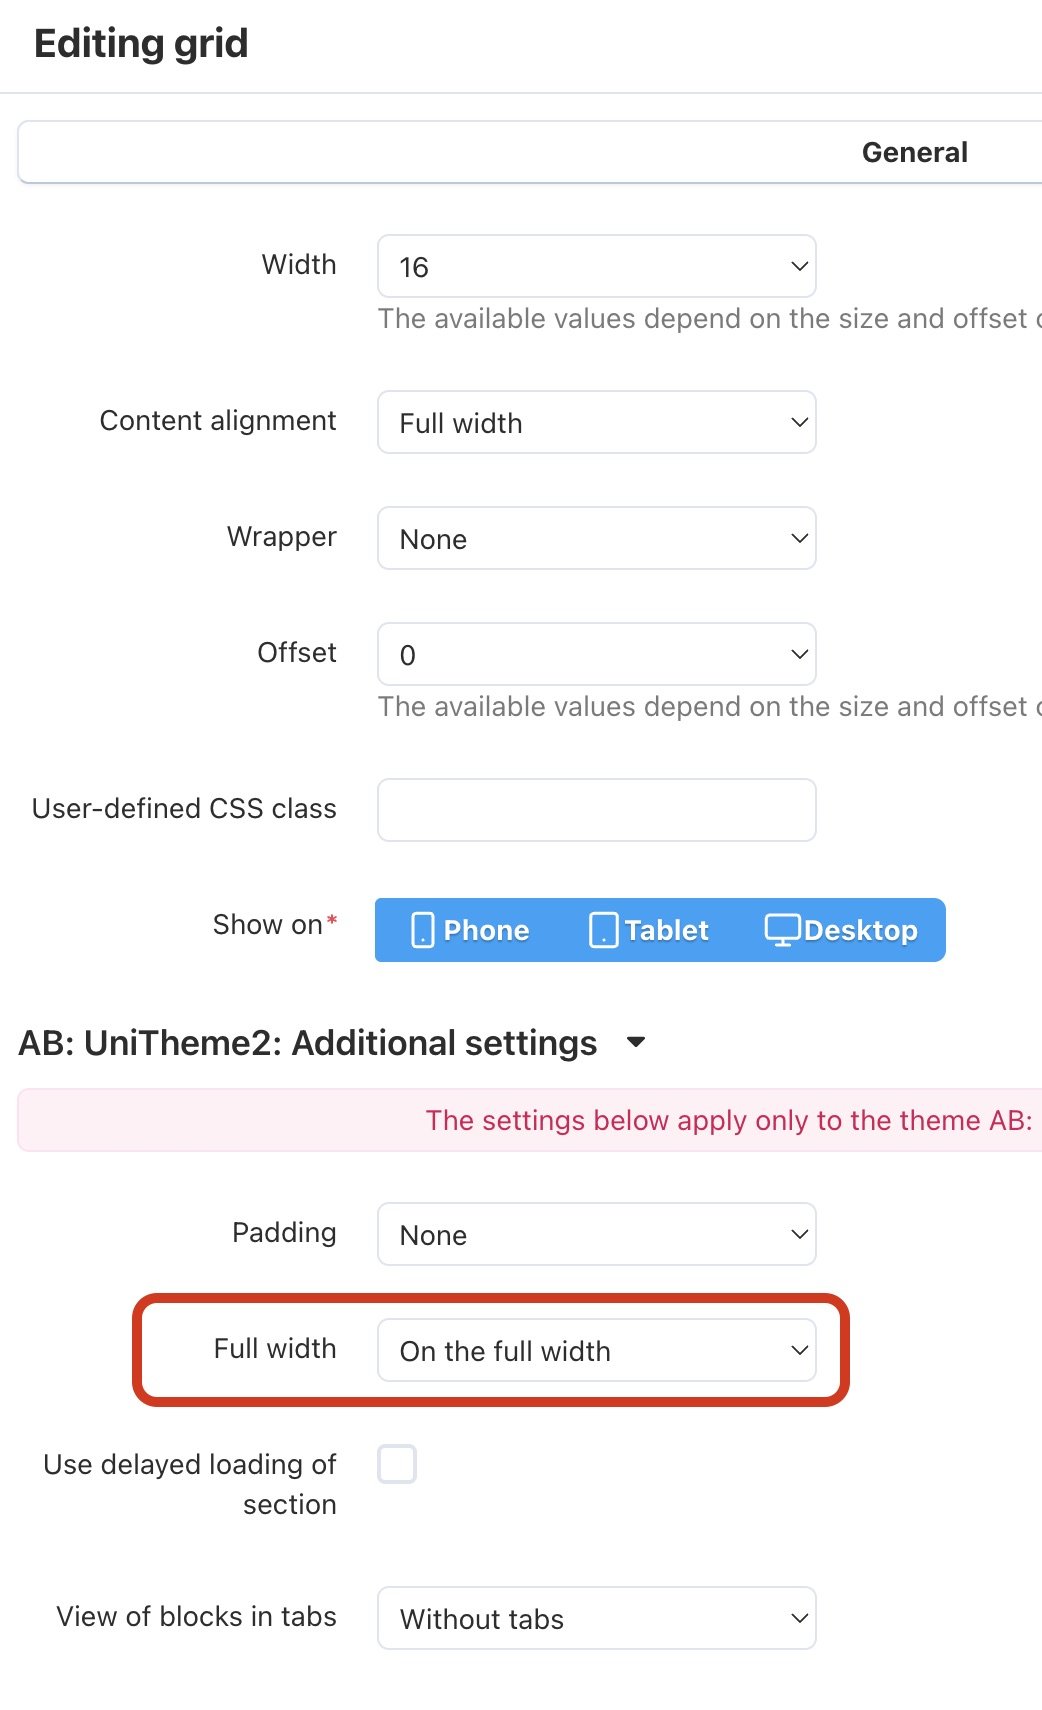The width and height of the screenshot is (1042, 1710).
Task: Click the desktop monitor icon in Show on
Action: [x=782, y=930]
